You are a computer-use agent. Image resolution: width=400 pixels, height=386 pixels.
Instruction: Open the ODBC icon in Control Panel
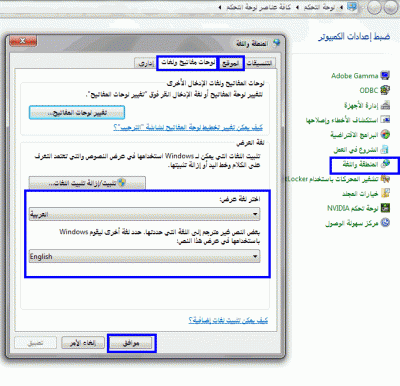tap(385, 90)
